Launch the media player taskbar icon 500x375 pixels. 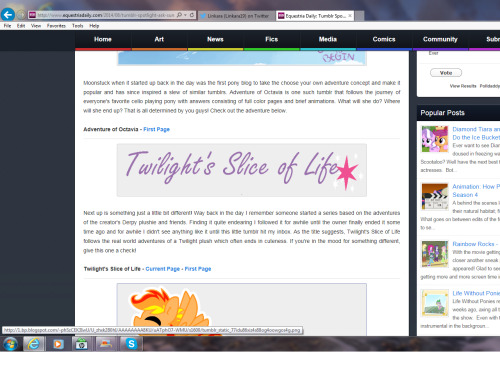click(x=58, y=344)
